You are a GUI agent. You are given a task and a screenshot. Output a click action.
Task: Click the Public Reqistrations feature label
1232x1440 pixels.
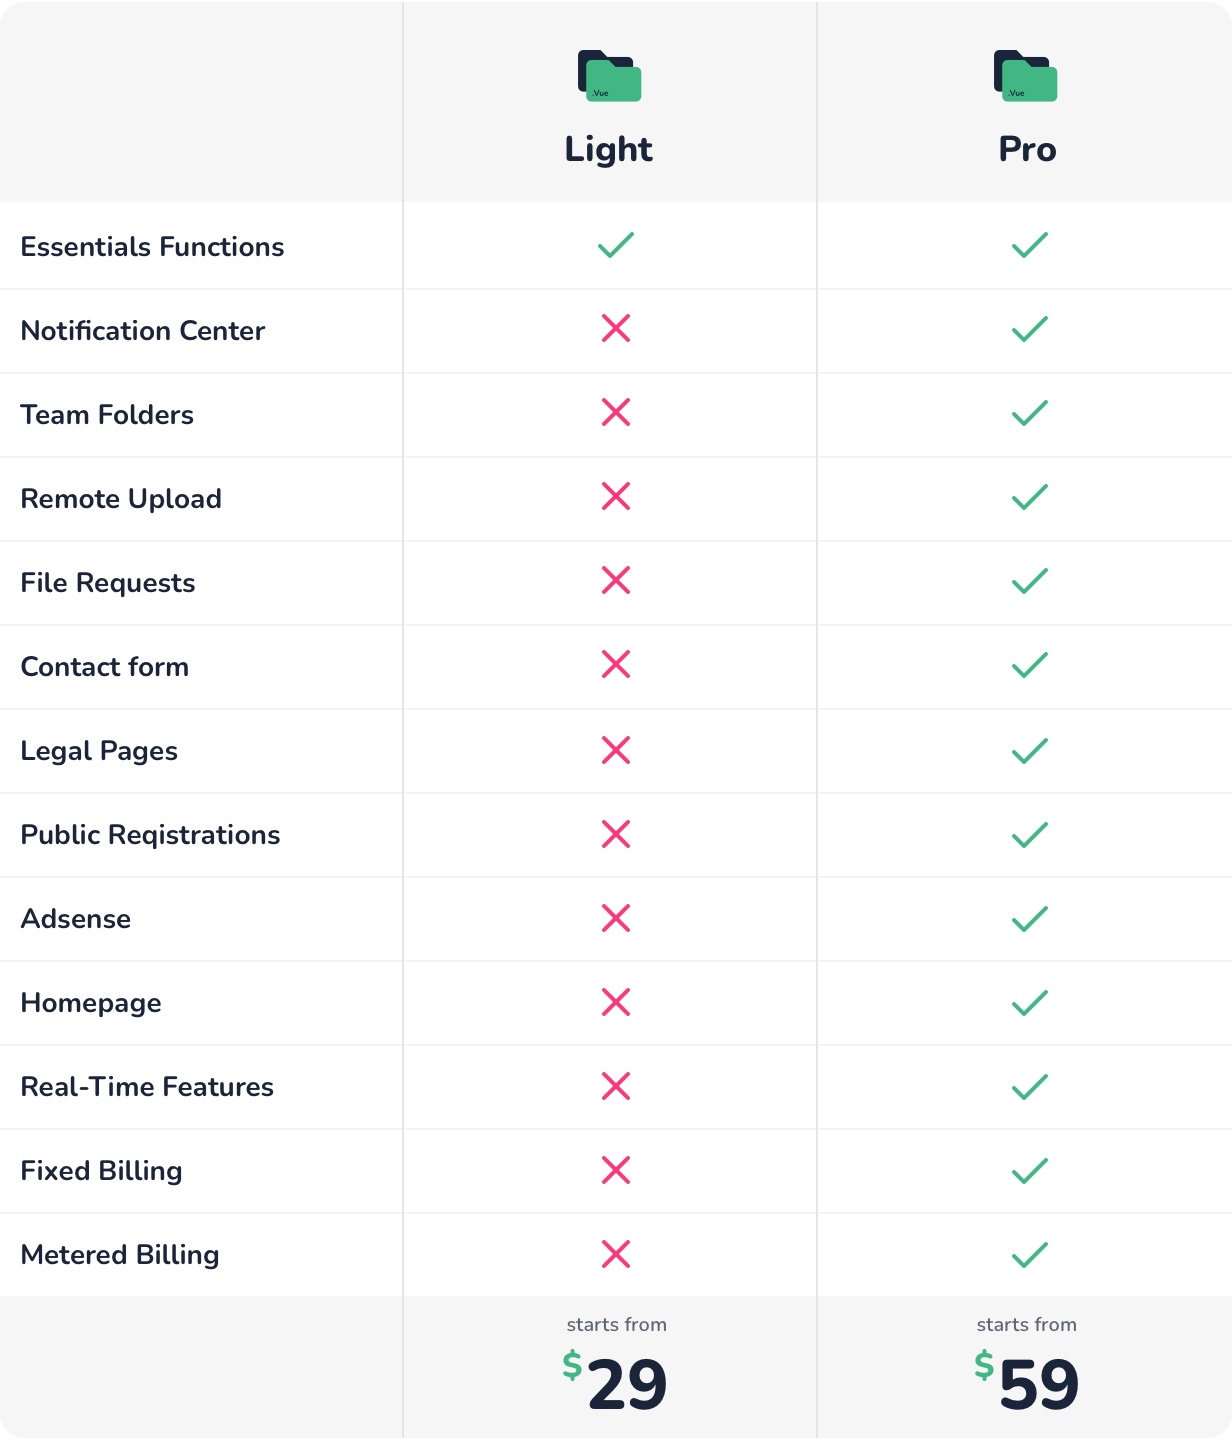pyautogui.click(x=150, y=835)
